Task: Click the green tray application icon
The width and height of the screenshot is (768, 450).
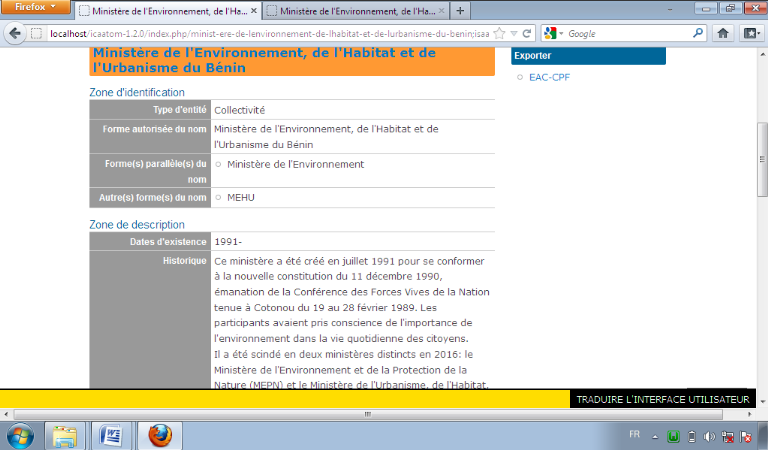Action: pyautogui.click(x=673, y=436)
